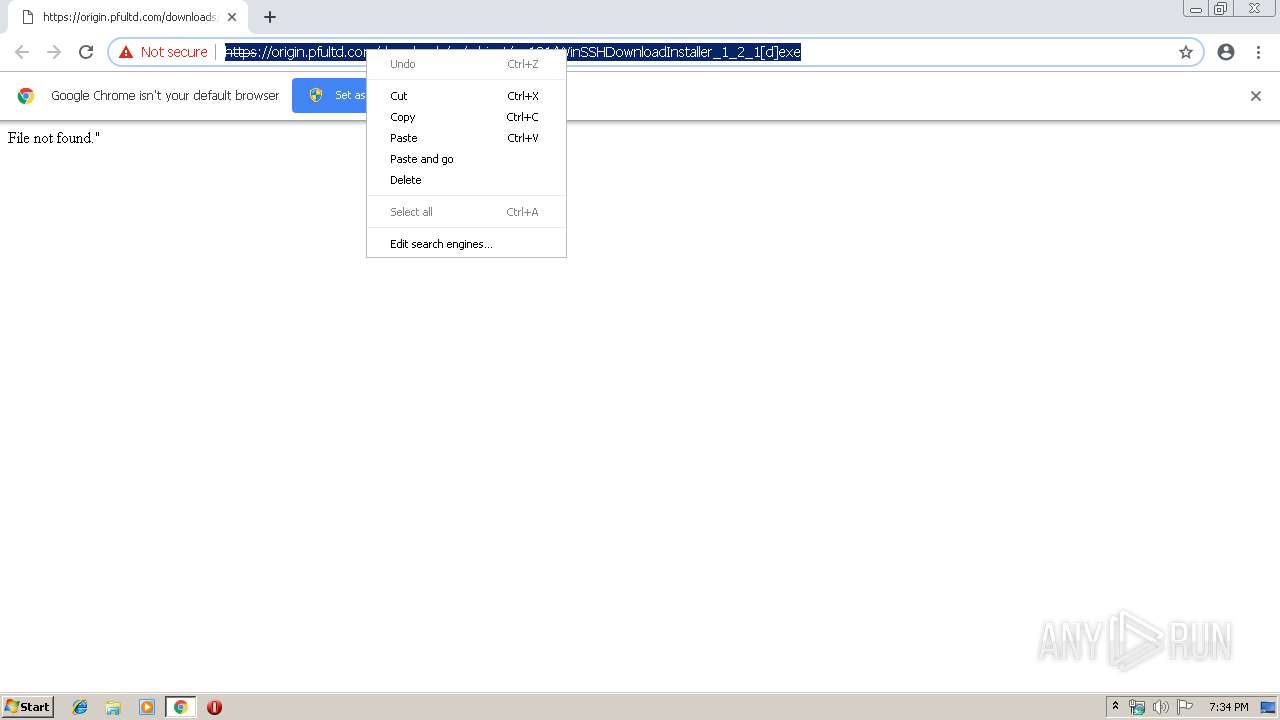This screenshot has width=1280, height=720.
Task: Switch to Chrome taskbar button
Action: [180, 707]
